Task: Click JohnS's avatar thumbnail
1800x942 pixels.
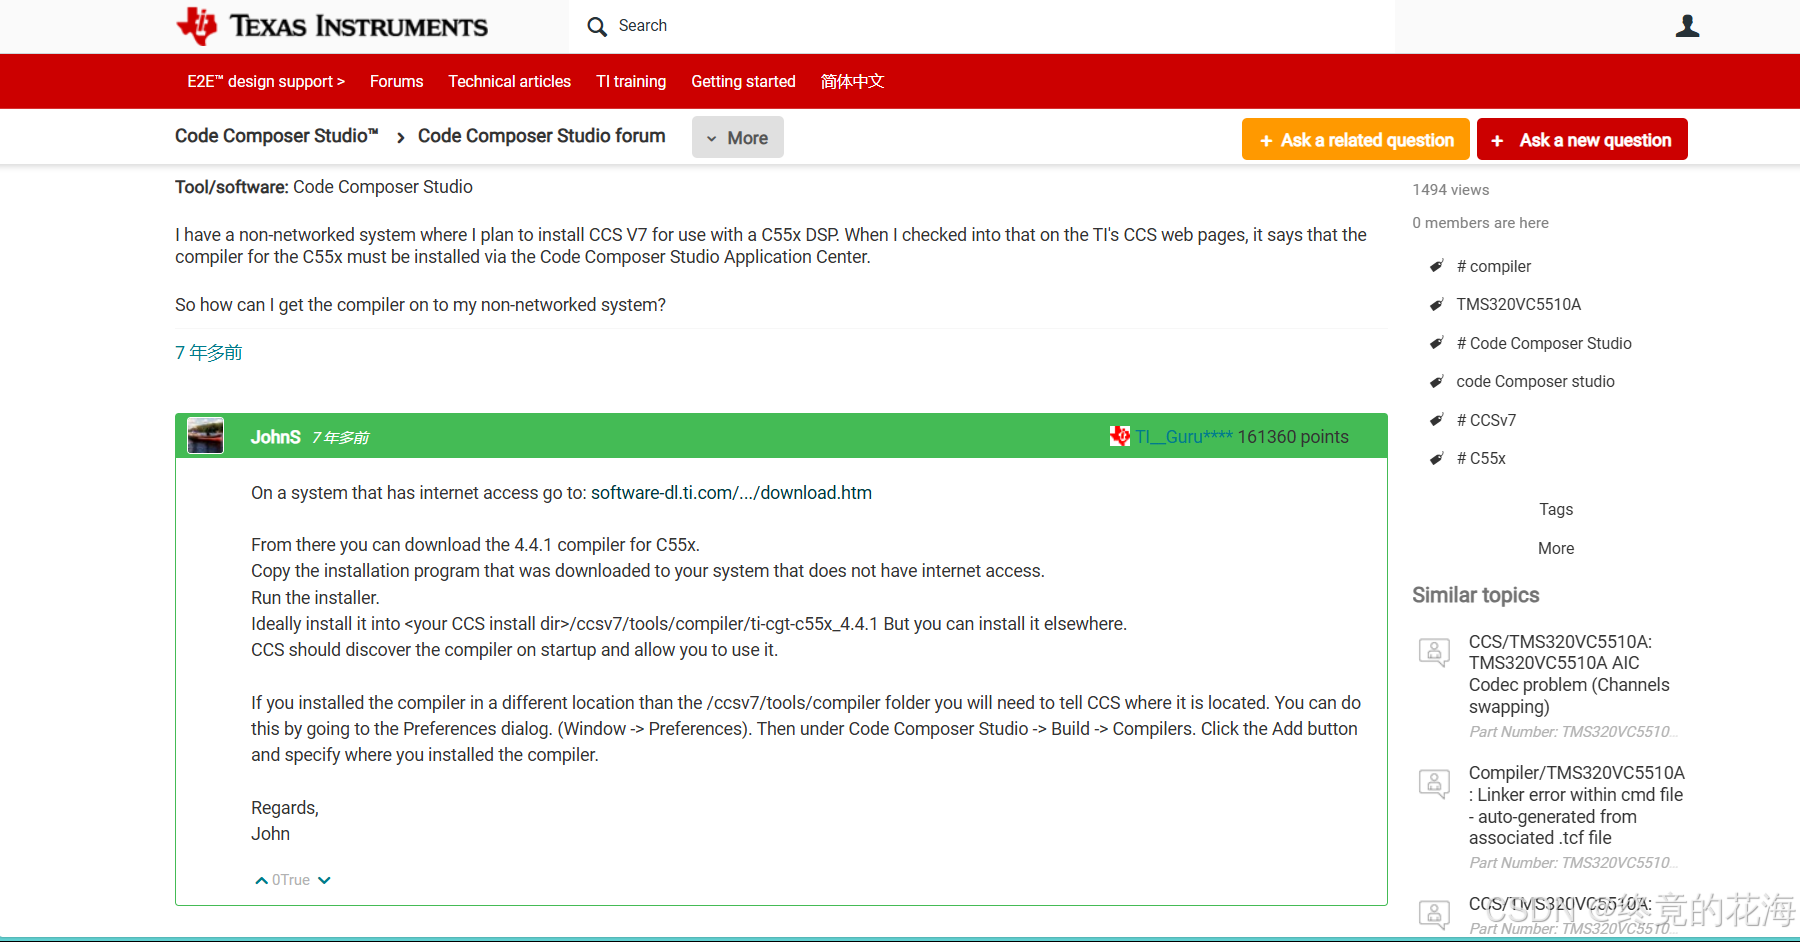Action: (206, 436)
